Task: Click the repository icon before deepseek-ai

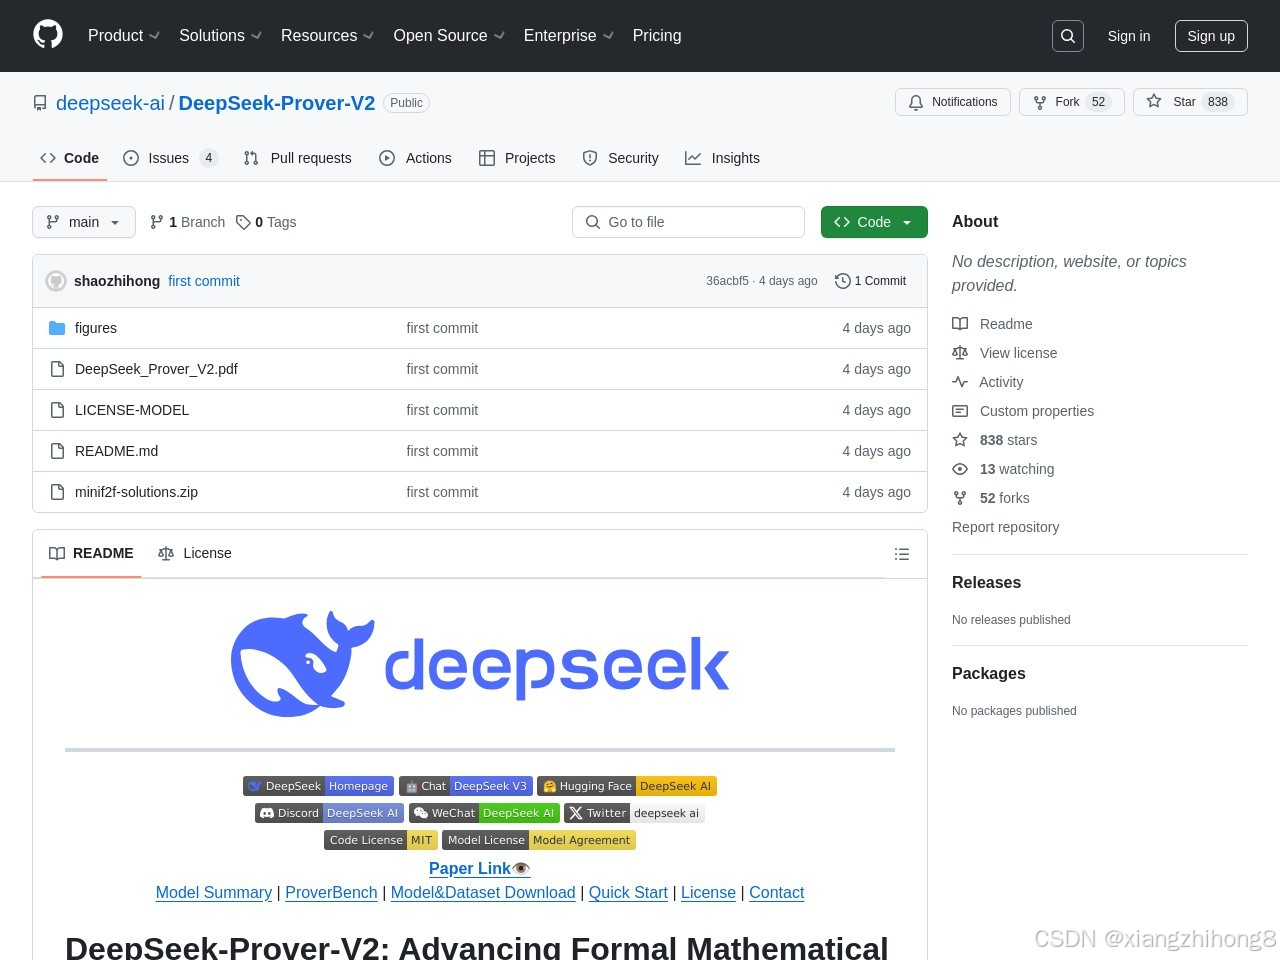Action: [40, 103]
